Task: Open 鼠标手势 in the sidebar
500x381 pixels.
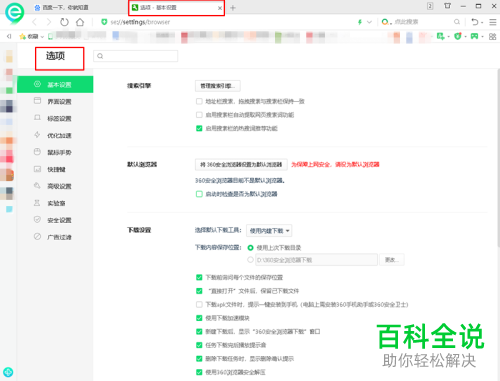Action: point(55,152)
